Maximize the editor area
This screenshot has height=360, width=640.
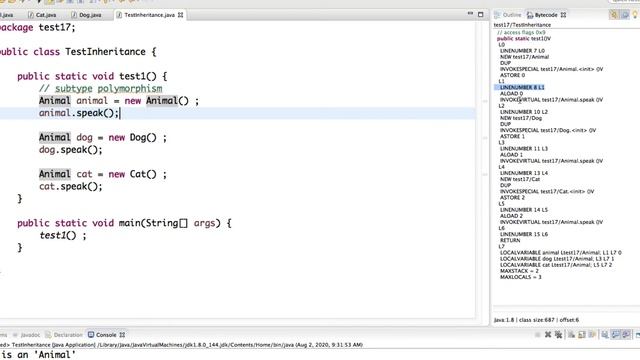tap(481, 15)
